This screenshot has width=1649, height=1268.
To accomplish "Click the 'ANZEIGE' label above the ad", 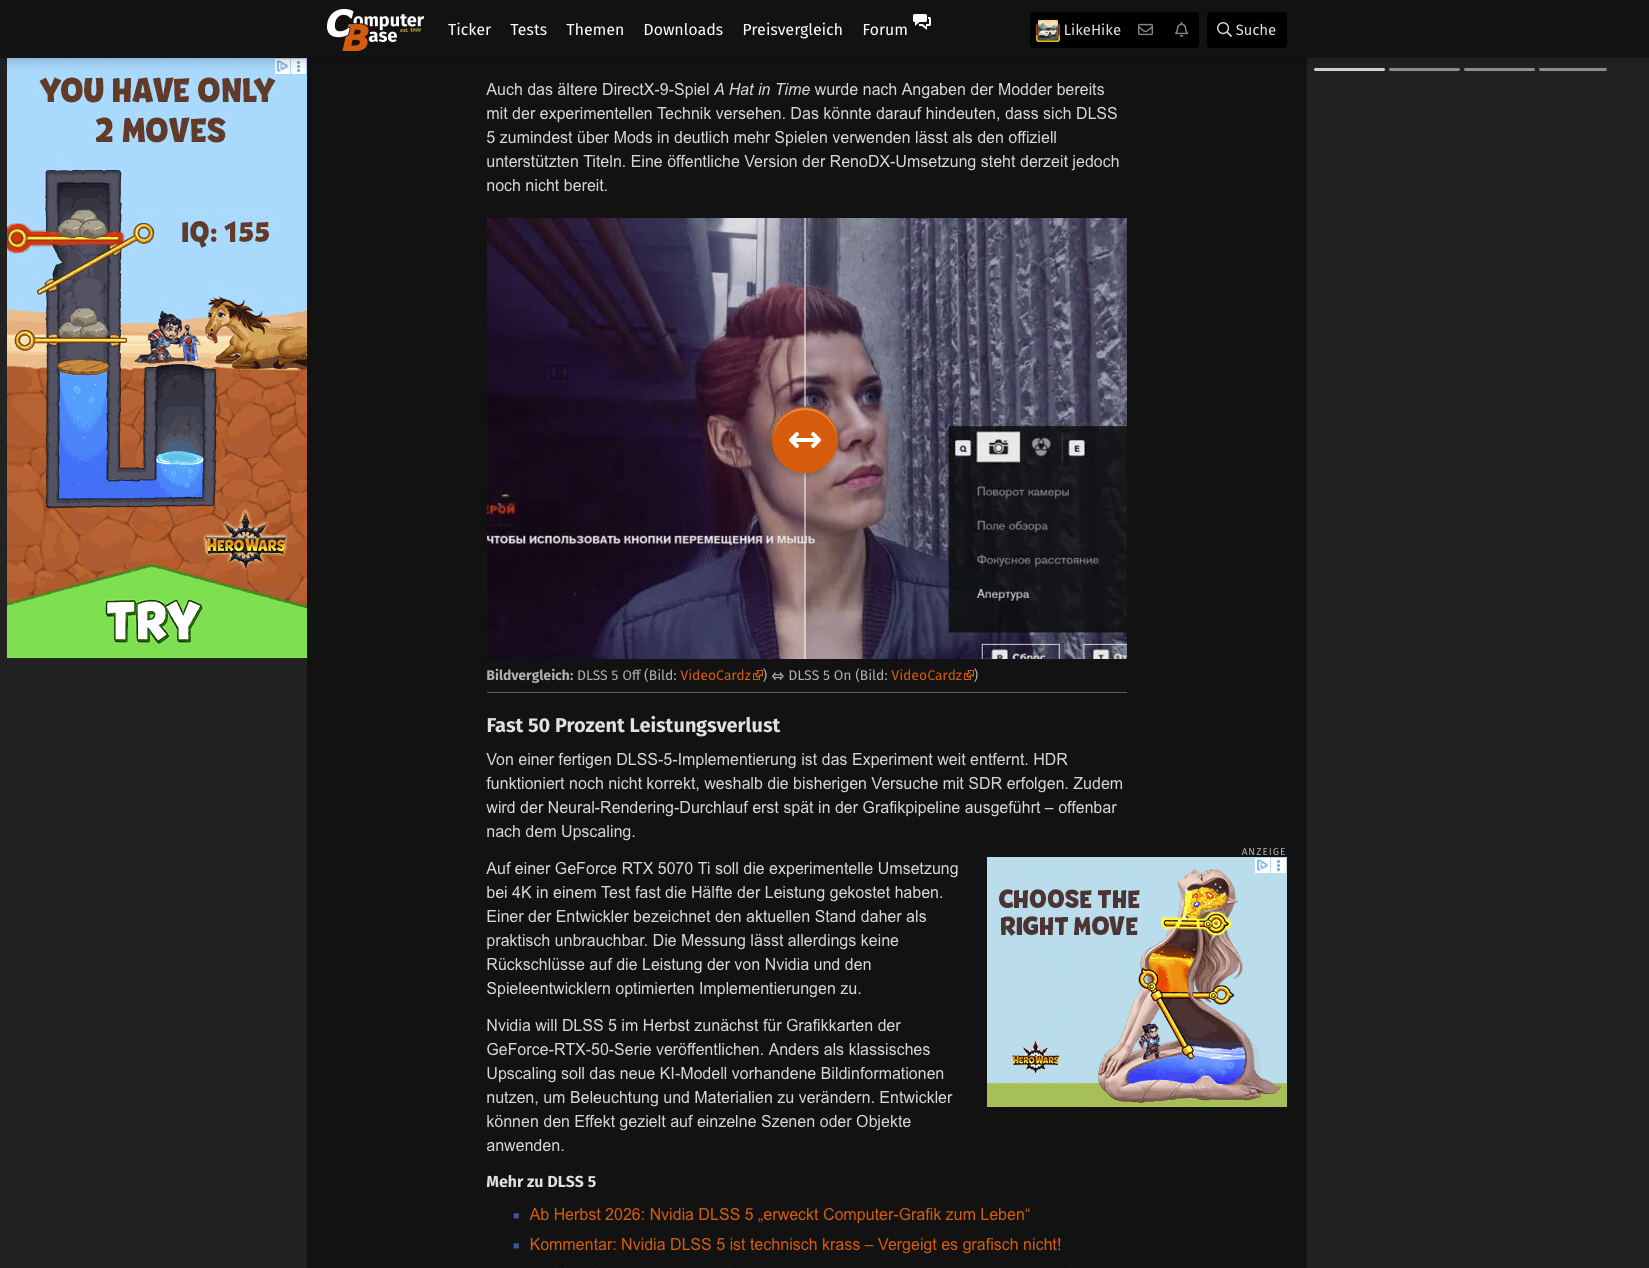I will [1264, 851].
